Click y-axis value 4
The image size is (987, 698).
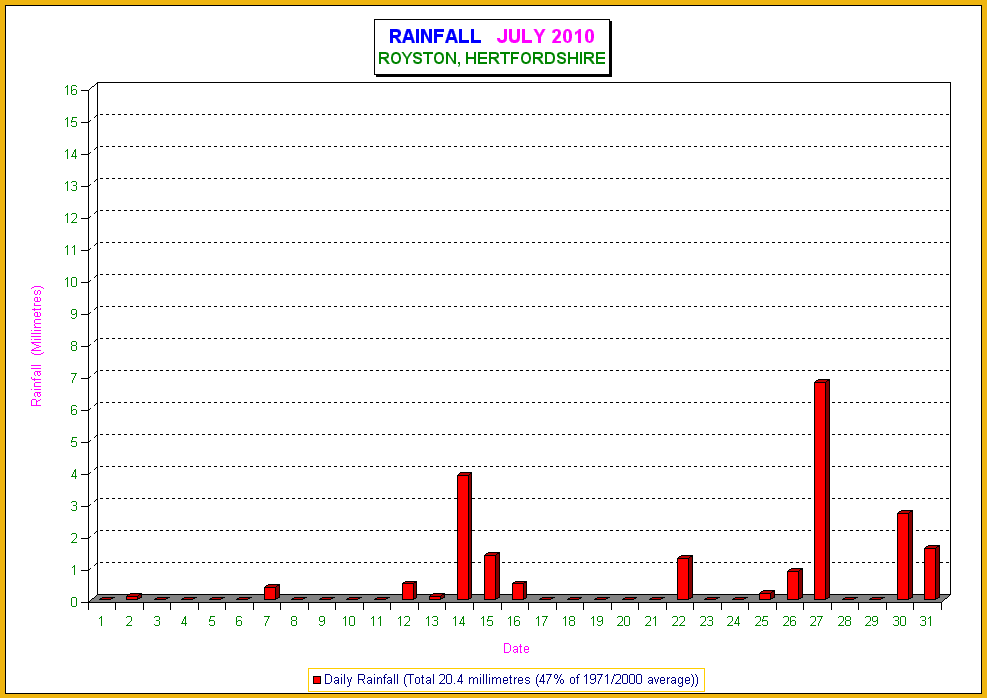click(x=74, y=474)
